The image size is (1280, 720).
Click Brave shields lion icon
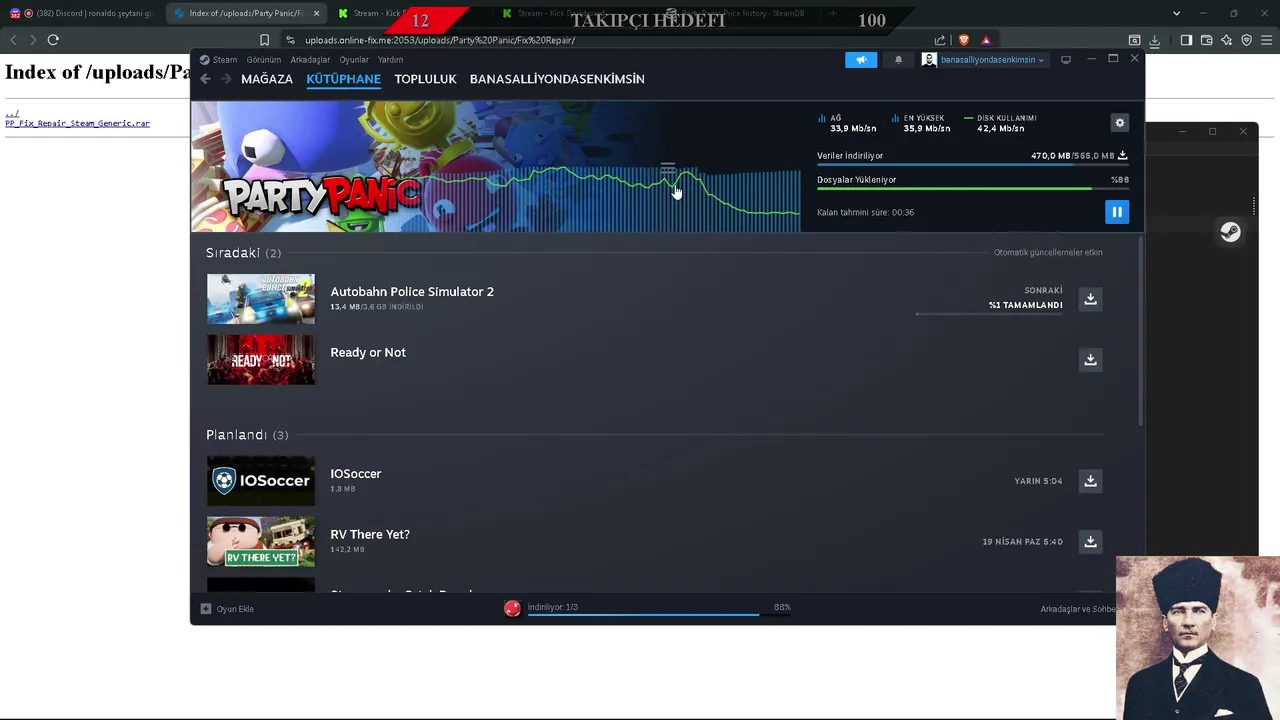(x=963, y=40)
